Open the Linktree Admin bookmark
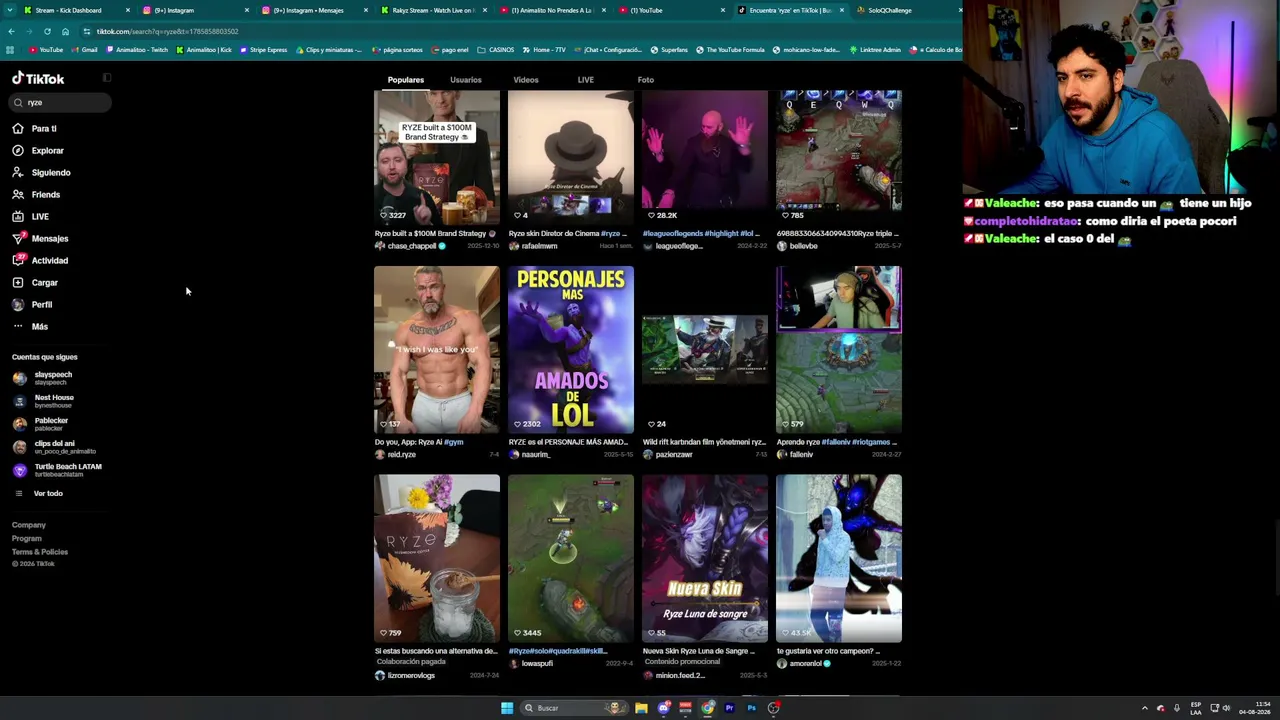This screenshot has width=1280, height=720. click(875, 49)
